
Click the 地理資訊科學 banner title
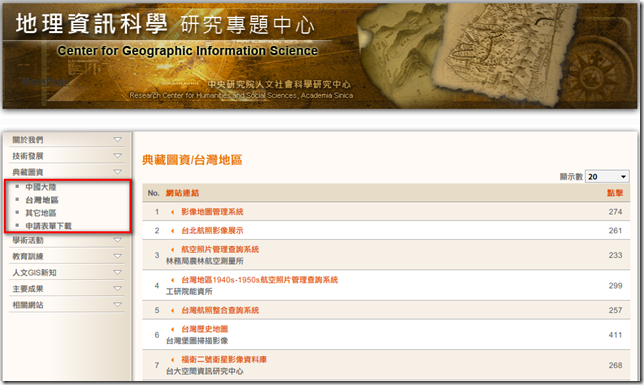[x=92, y=23]
